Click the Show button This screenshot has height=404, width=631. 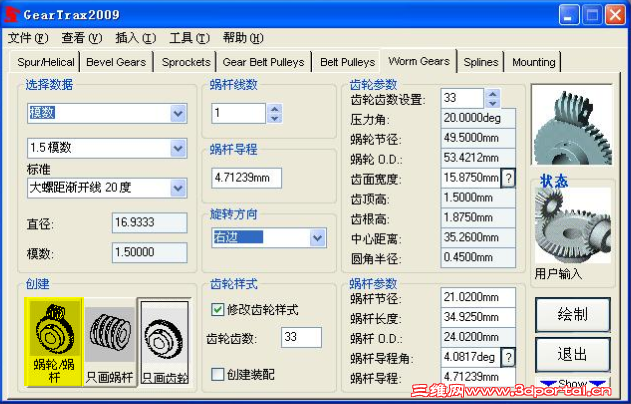[x=573, y=383]
